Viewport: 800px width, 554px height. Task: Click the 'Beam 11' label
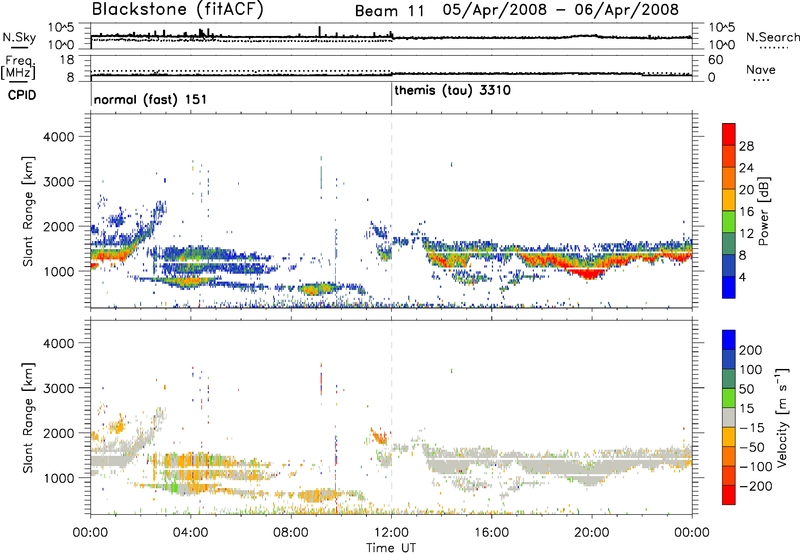389,11
